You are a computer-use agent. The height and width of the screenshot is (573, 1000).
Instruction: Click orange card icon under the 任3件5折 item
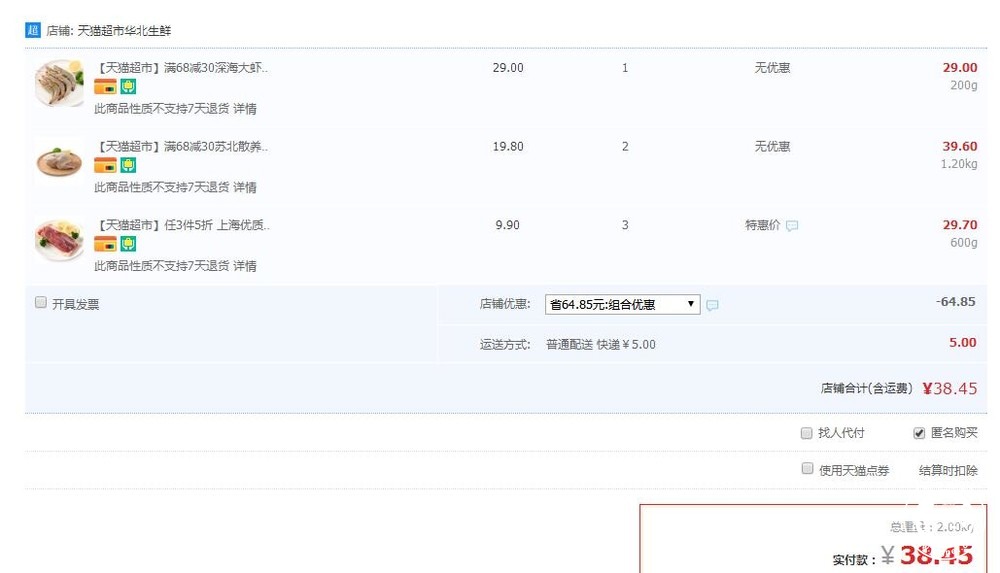tap(105, 244)
